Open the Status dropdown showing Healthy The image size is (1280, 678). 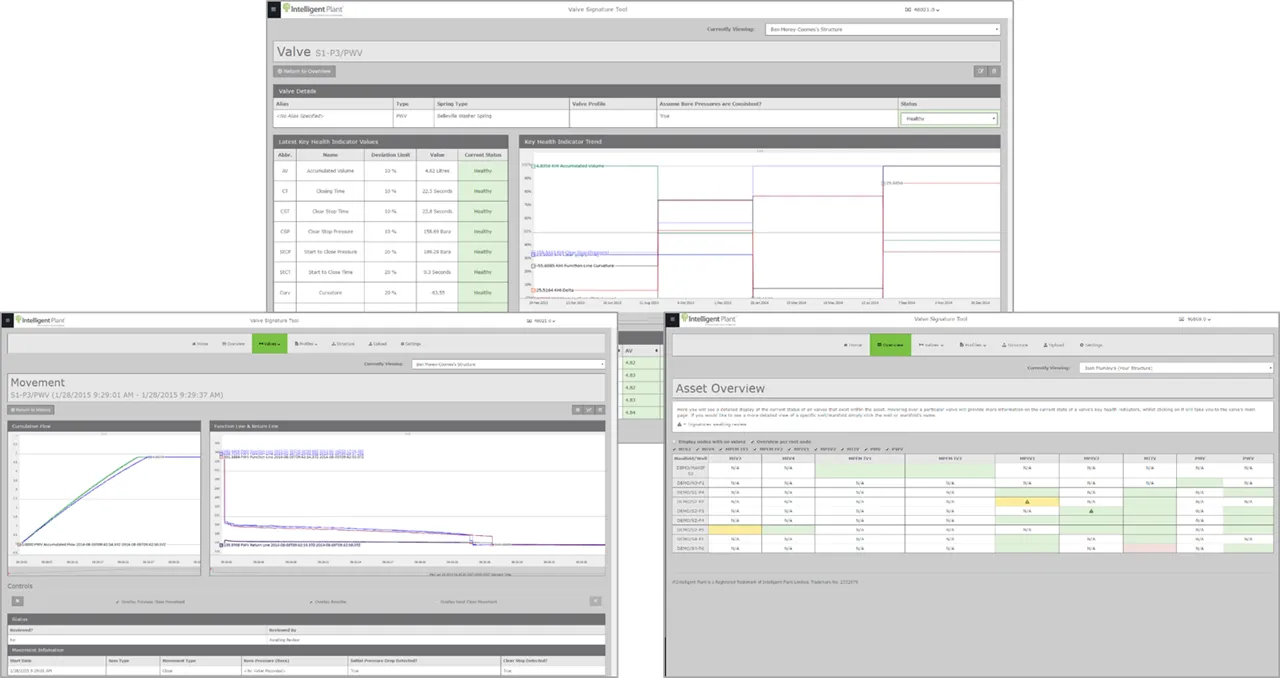(x=948, y=118)
